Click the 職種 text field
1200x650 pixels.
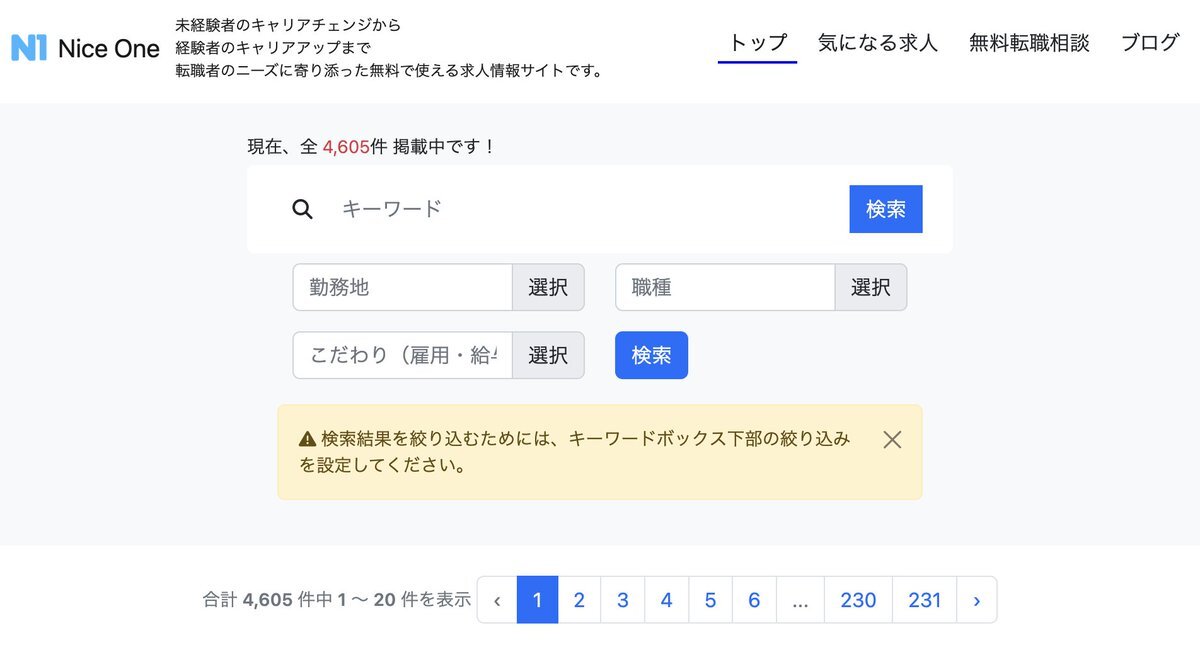click(x=725, y=287)
